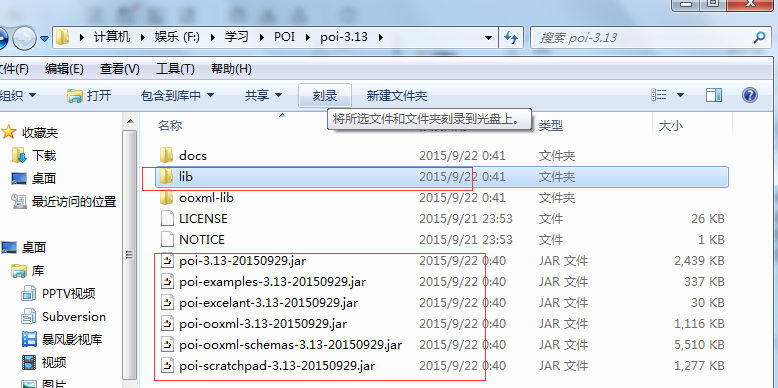Select the LICENSE file icon
The height and width of the screenshot is (388, 778).
click(x=167, y=219)
